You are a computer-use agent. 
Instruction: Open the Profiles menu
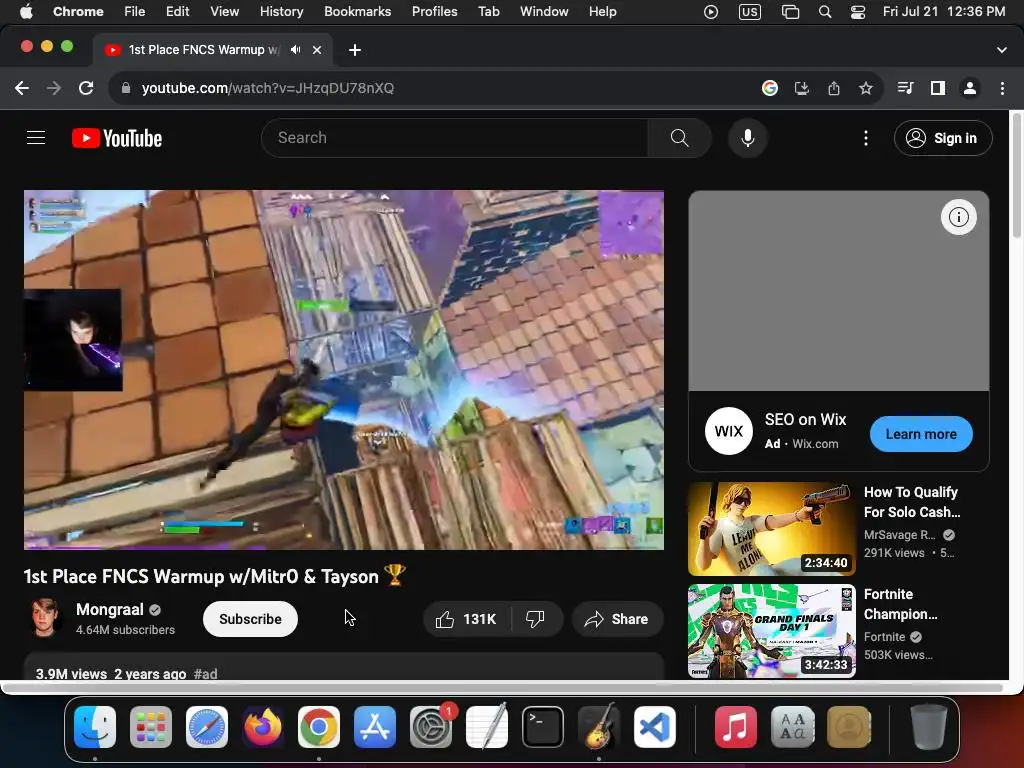[x=434, y=11]
